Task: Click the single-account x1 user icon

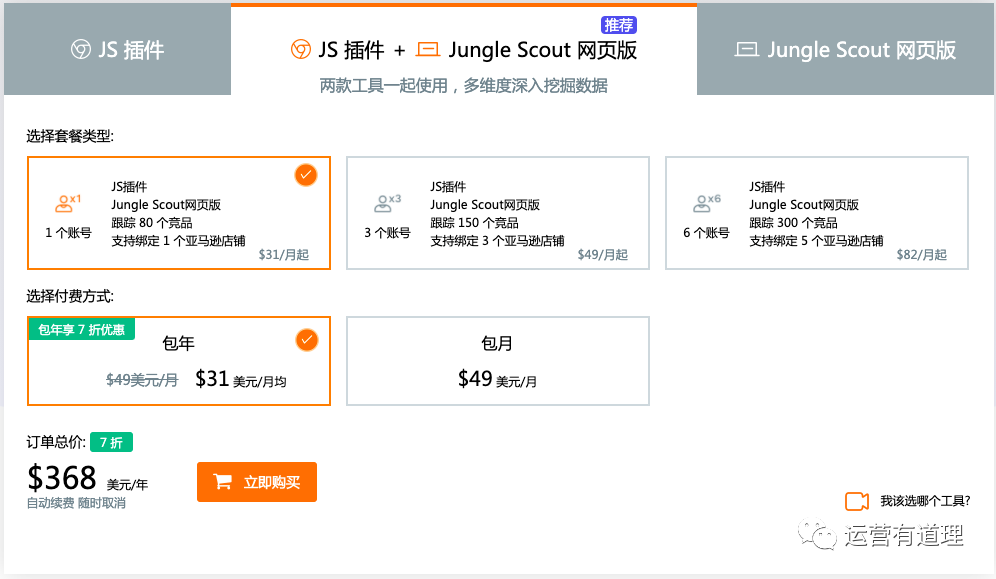Action: [x=65, y=204]
